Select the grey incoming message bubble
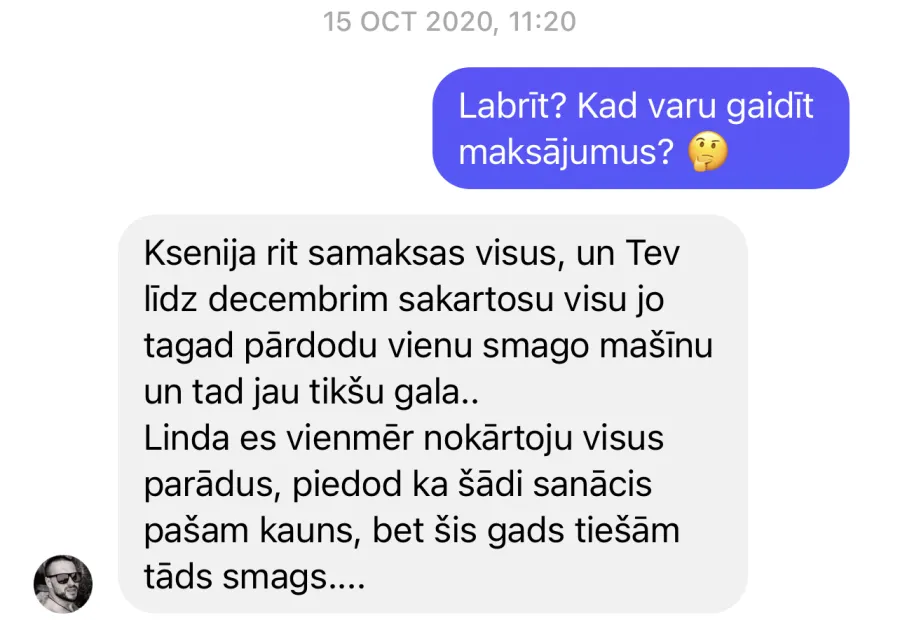The height and width of the screenshot is (620, 900). pyautogui.click(x=433, y=414)
